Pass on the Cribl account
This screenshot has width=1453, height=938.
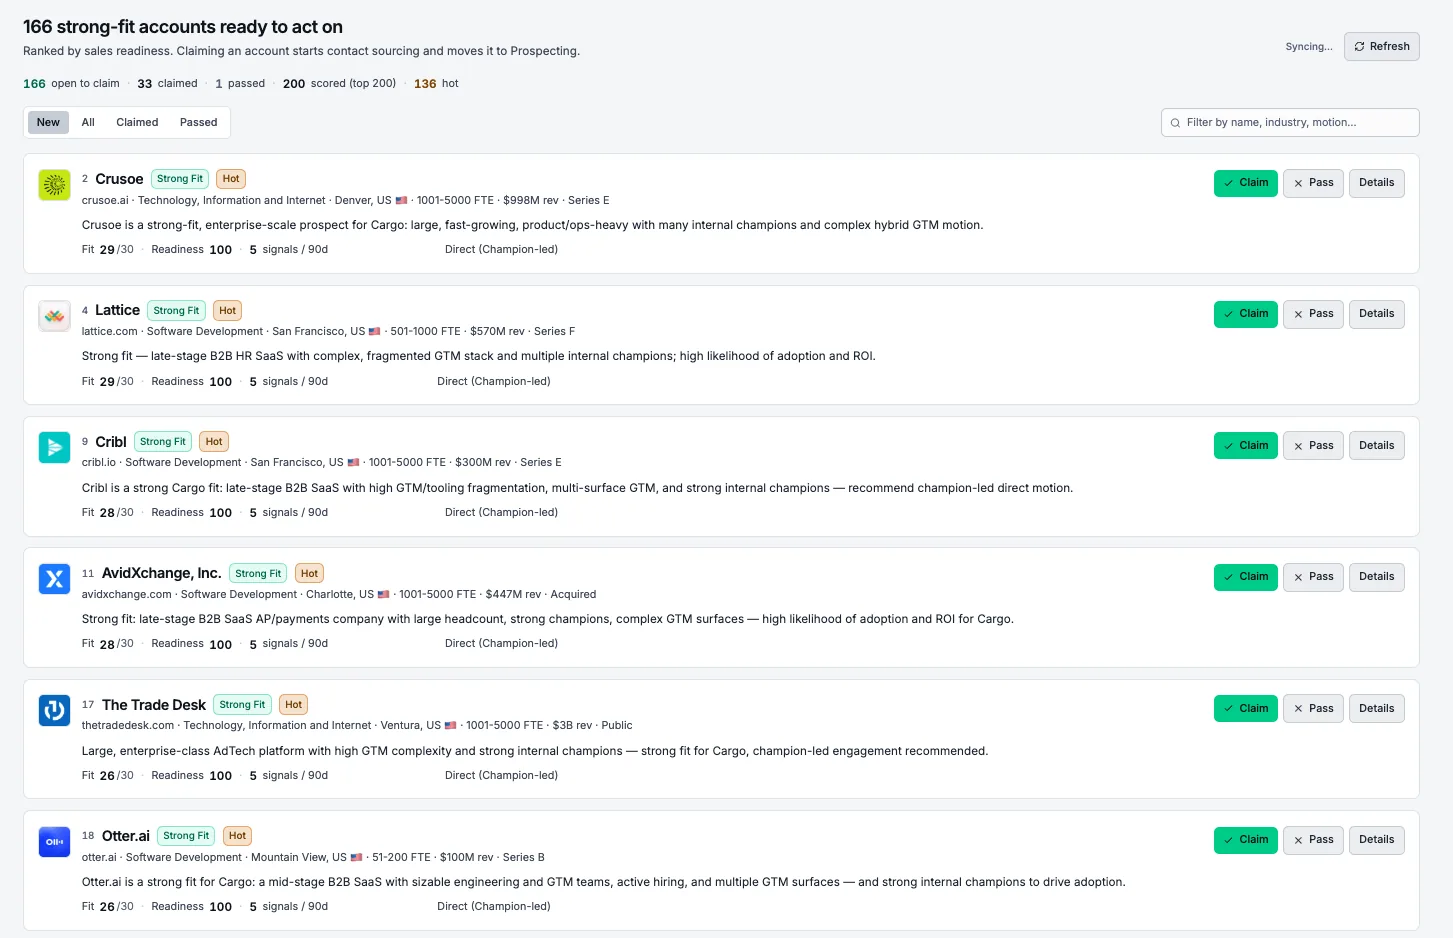(1313, 446)
